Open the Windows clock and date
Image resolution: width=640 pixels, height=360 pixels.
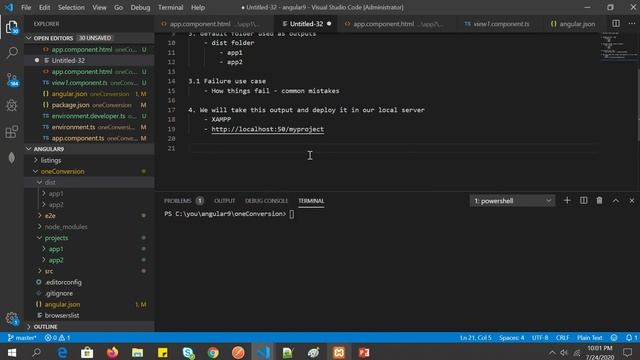(600, 353)
